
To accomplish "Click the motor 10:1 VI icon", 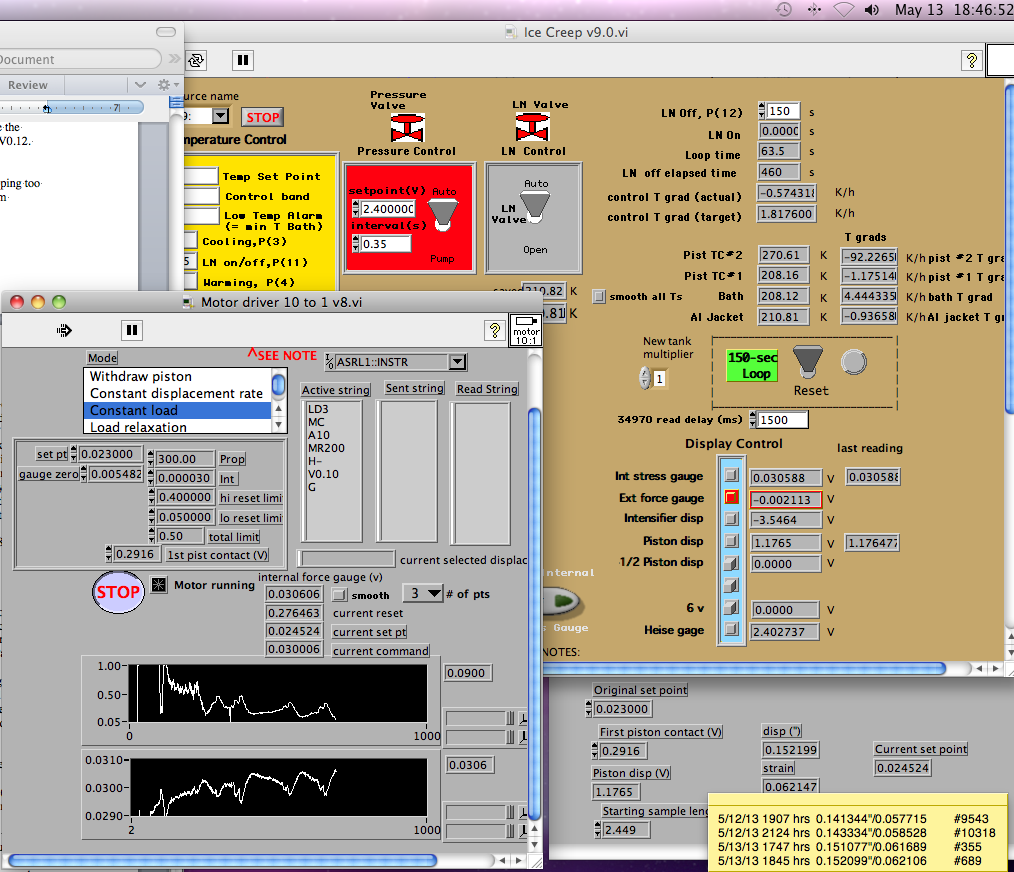I will click(525, 329).
